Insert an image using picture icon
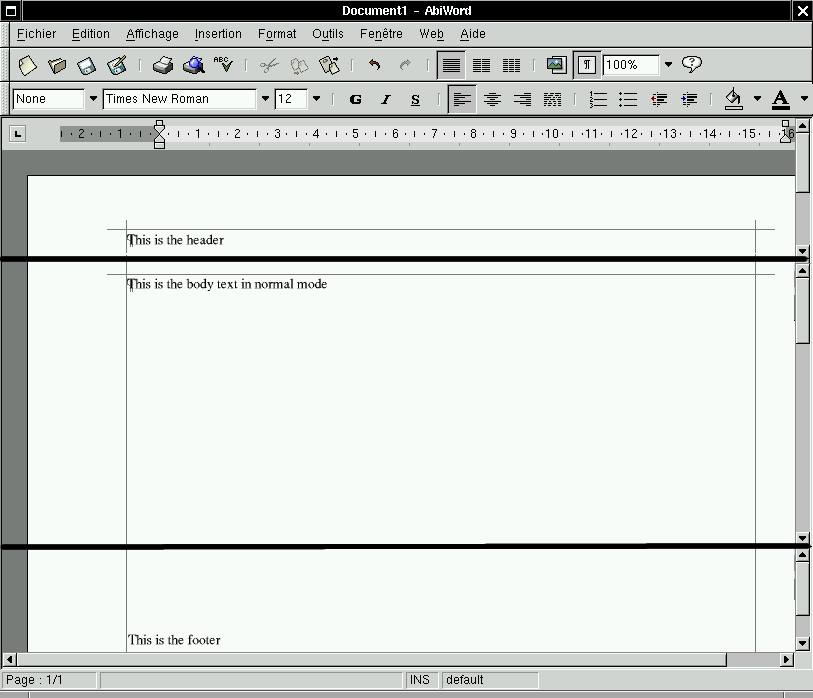Image resolution: width=813 pixels, height=698 pixels. coord(556,65)
